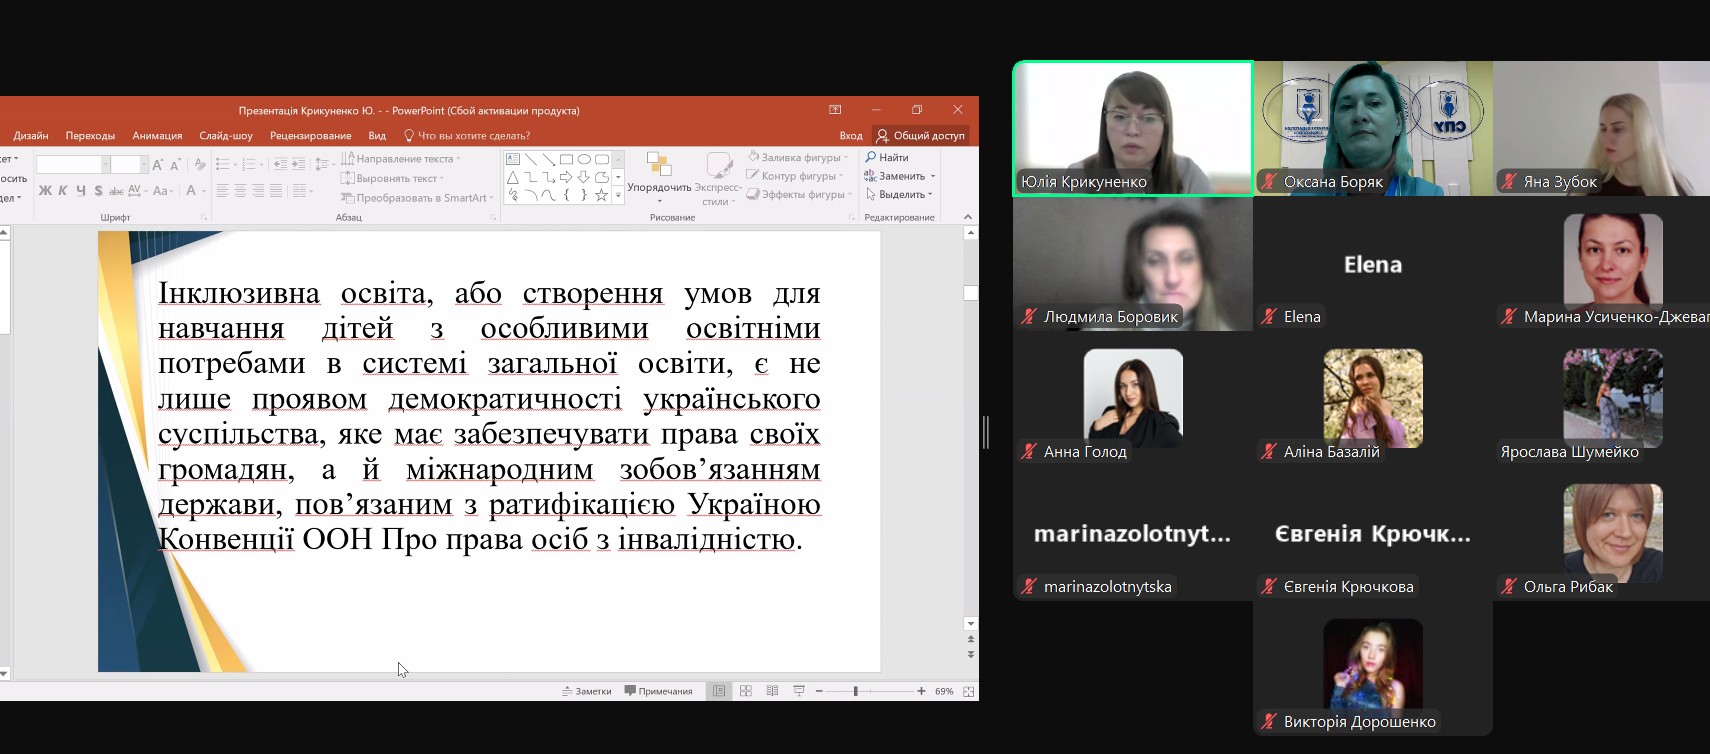
Task: Open the Слайд-шоу ribbon tab
Action: [226, 136]
